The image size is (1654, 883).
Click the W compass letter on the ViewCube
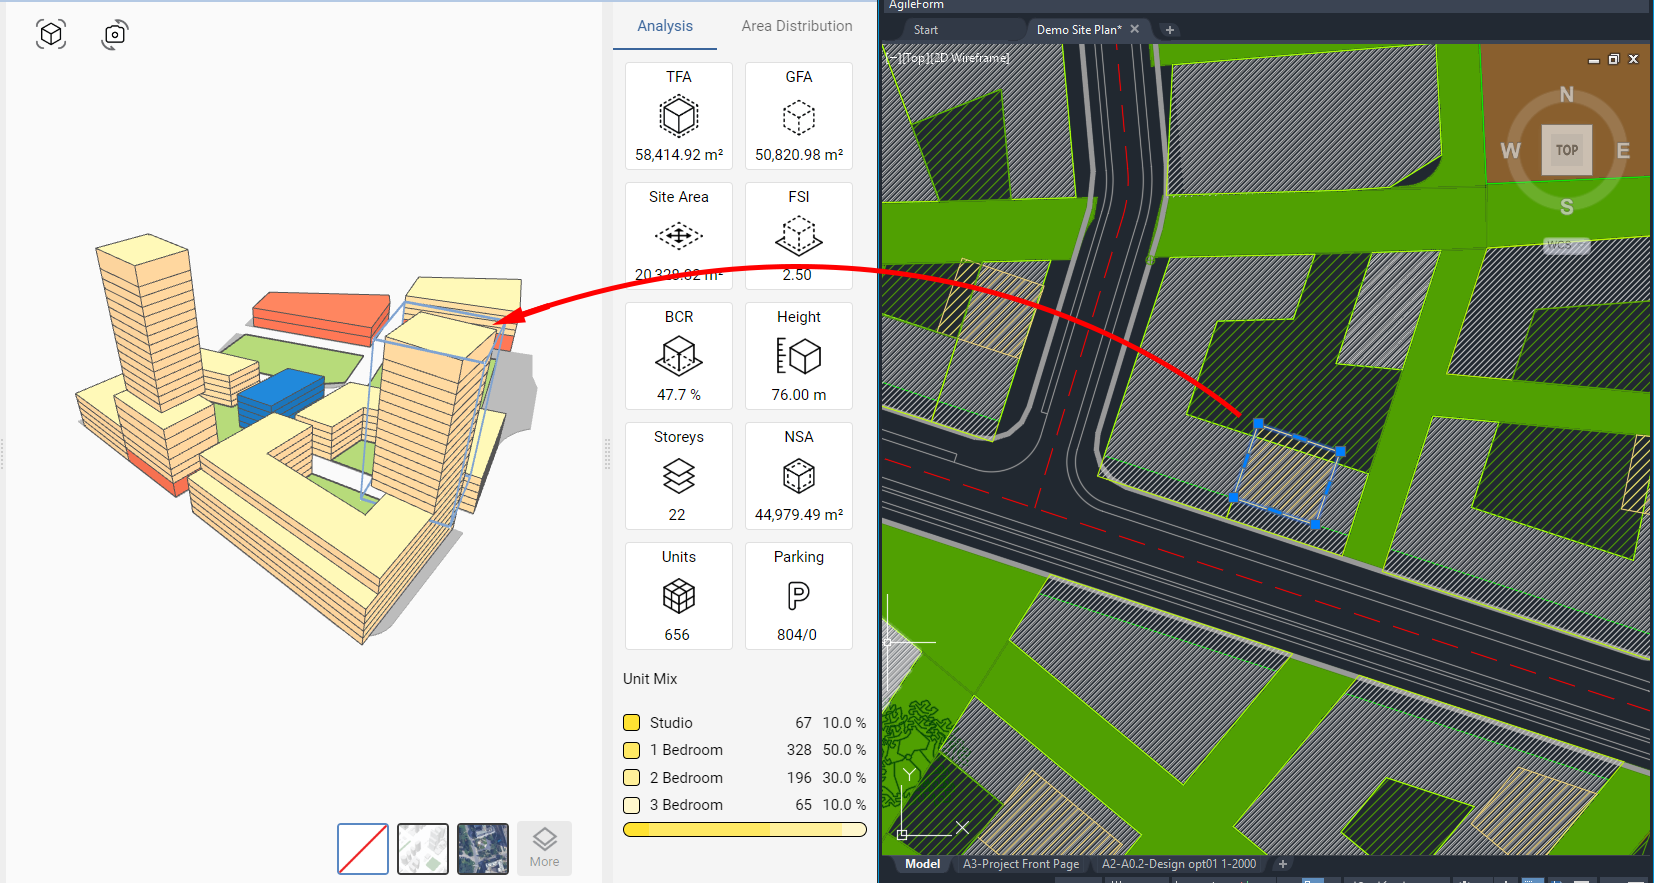pos(1510,151)
